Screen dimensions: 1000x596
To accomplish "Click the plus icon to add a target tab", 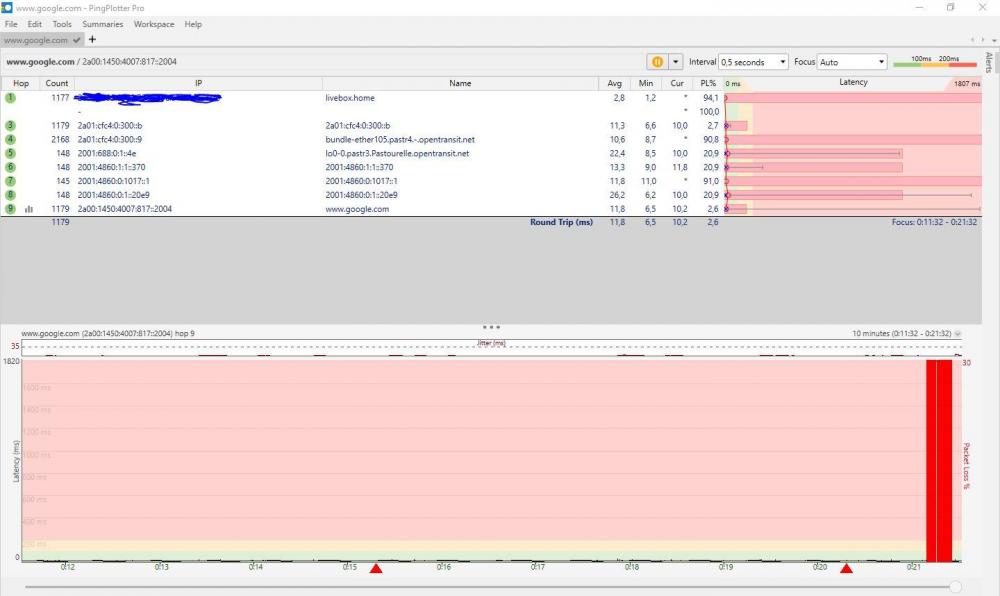I will tap(92, 40).
